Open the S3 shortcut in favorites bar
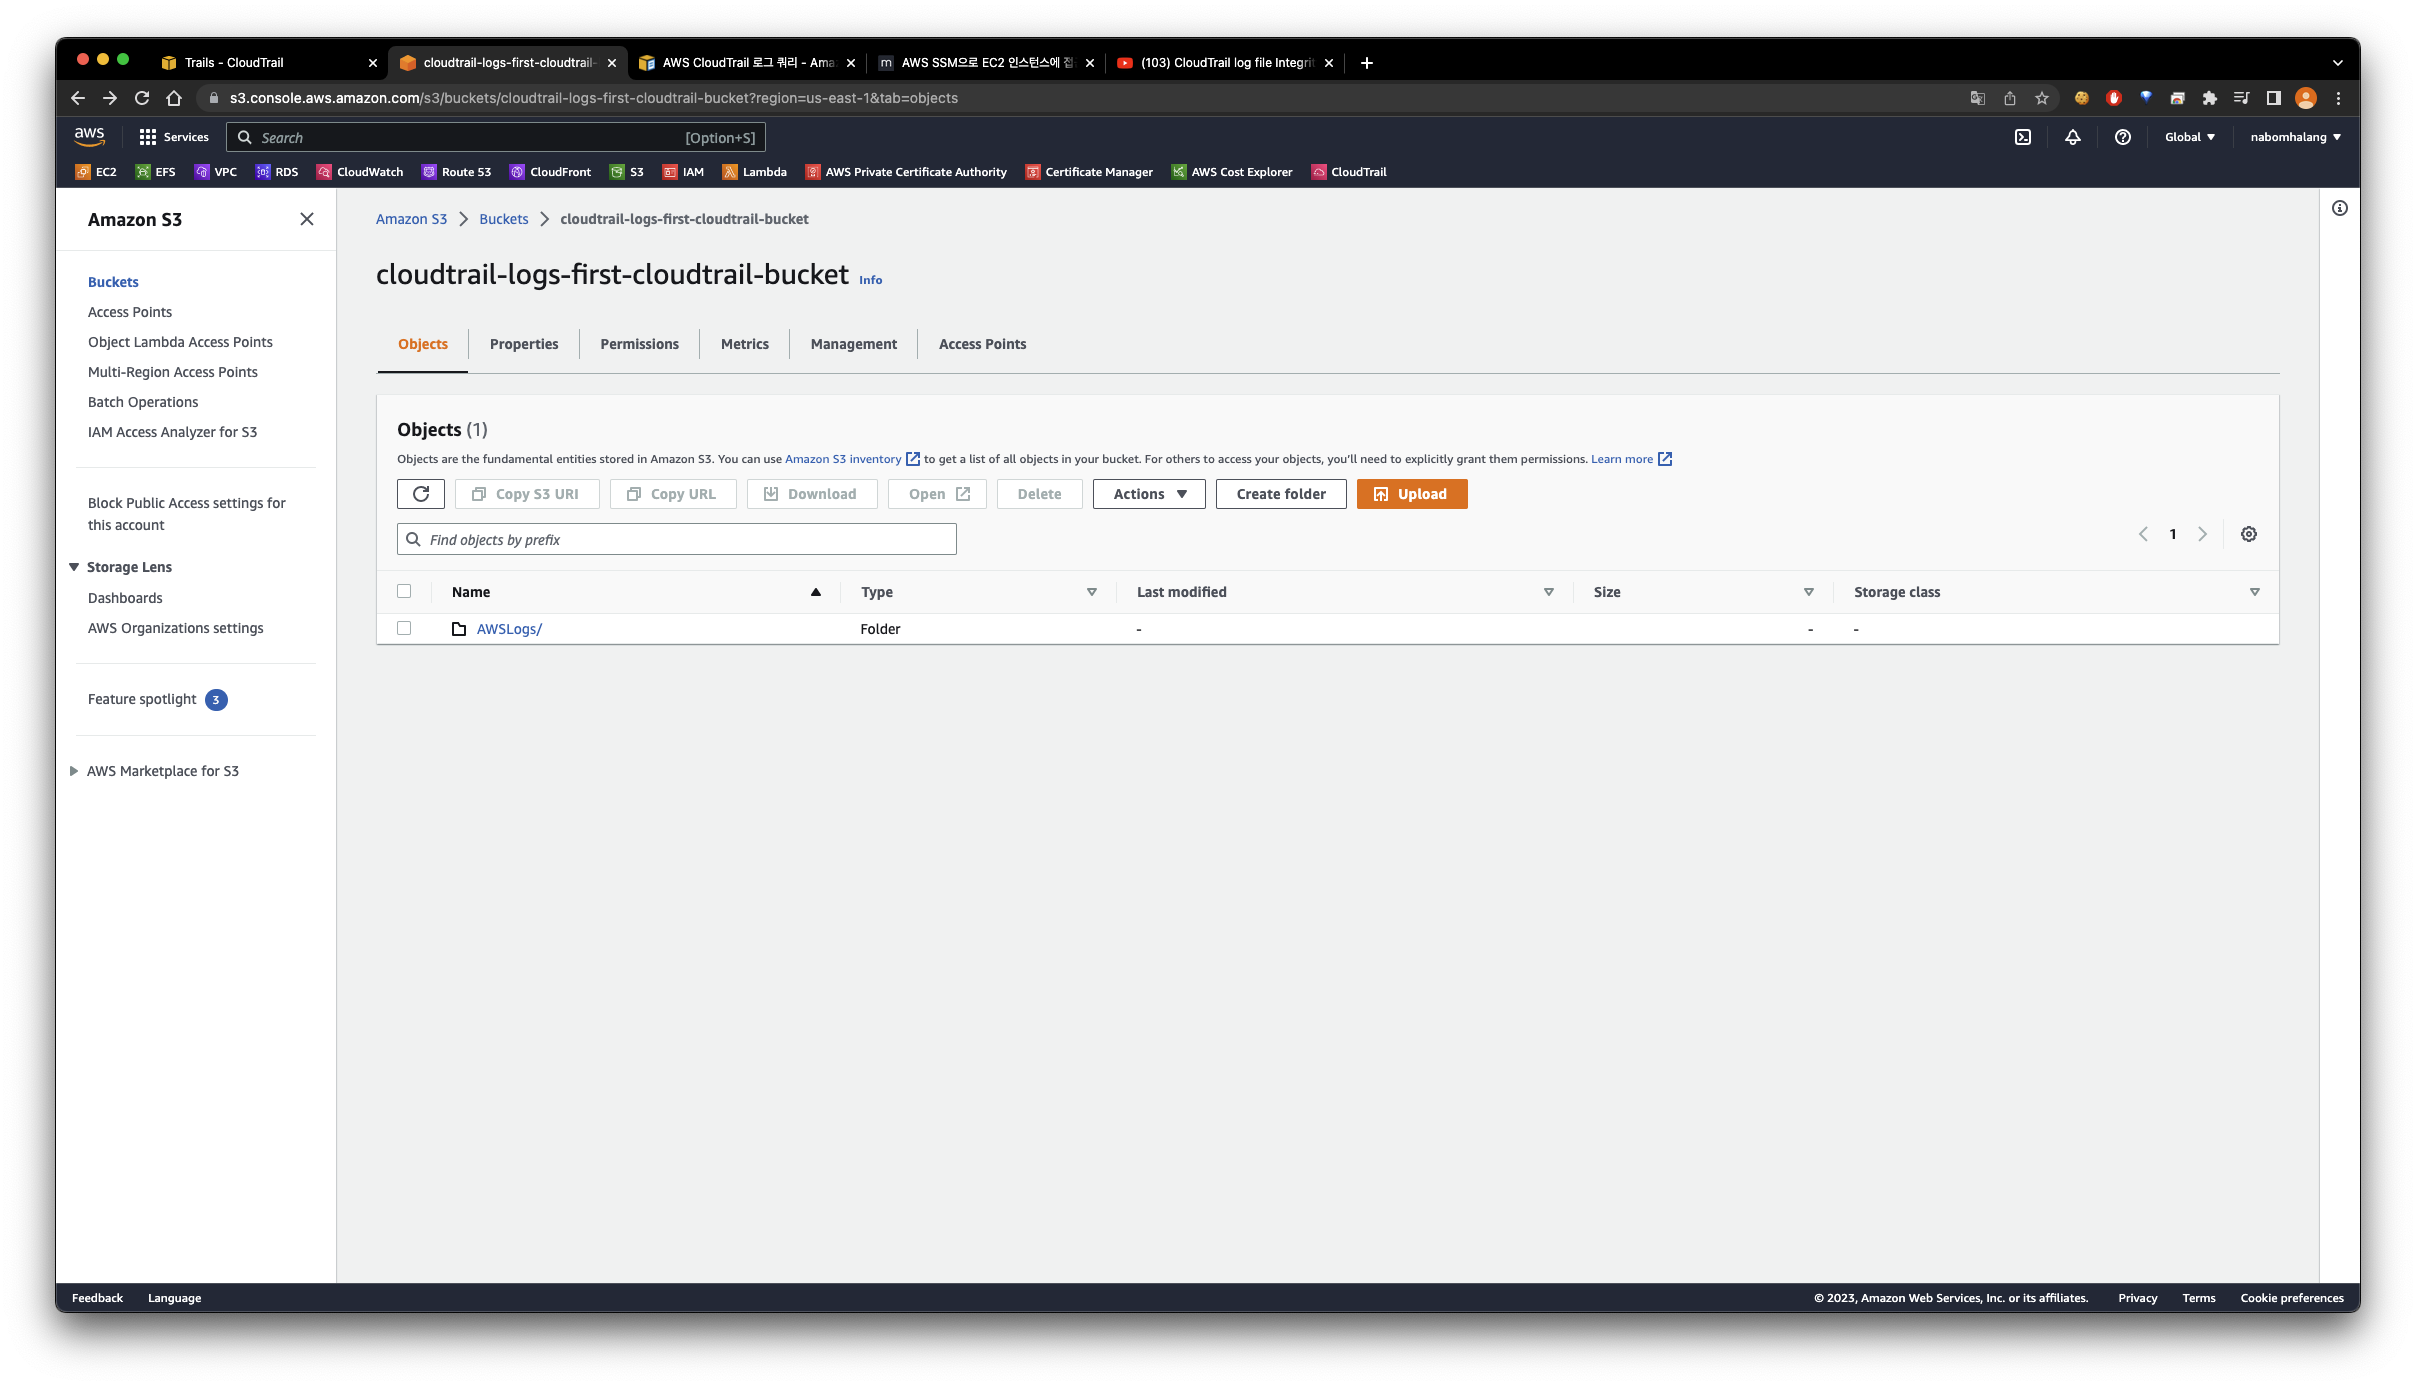Screen dimensions: 2416x1386 (x=627, y=172)
